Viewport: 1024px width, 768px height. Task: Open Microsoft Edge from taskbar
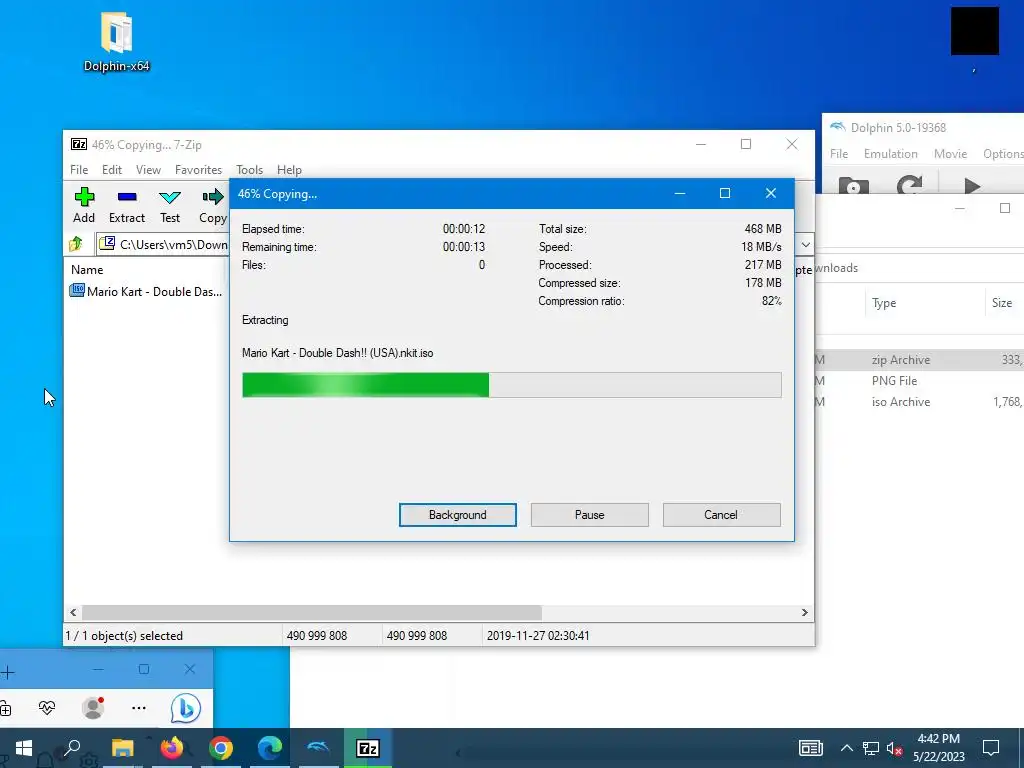pos(270,748)
